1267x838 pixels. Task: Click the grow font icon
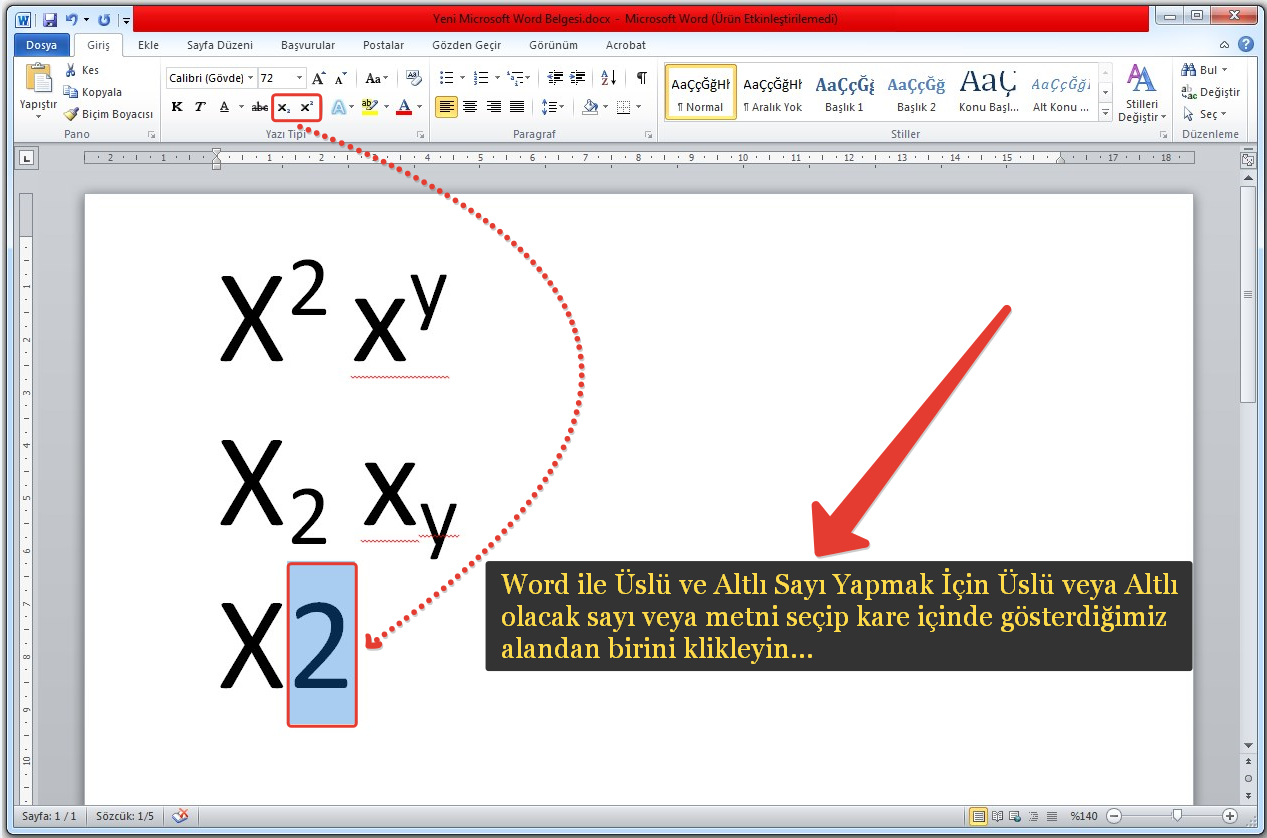point(319,78)
